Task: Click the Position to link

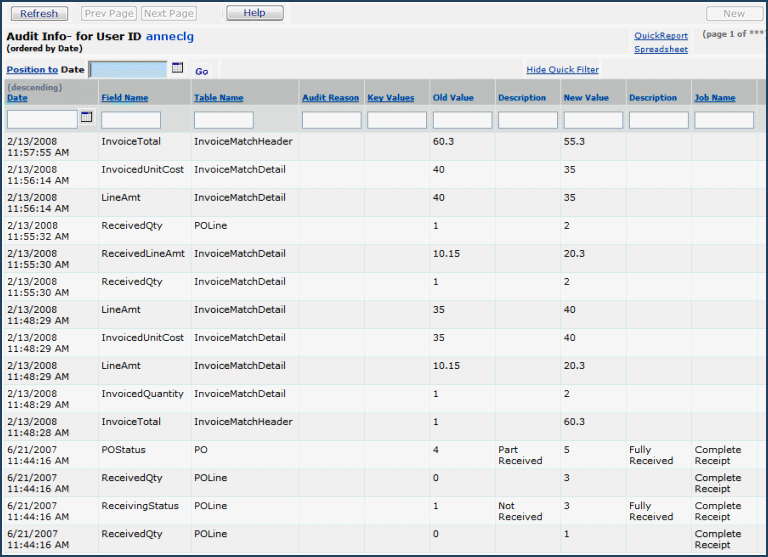Action: (x=32, y=70)
